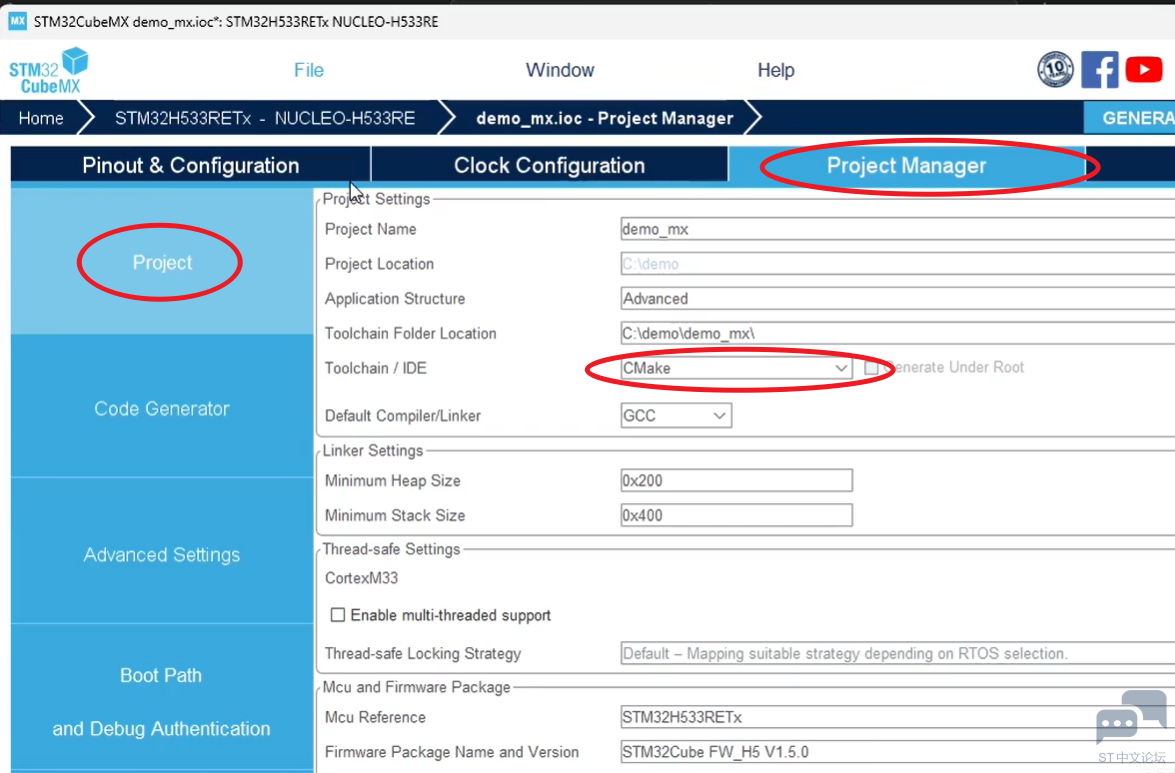1175x773 pixels.
Task: Select the Project side section
Action: pos(162,262)
